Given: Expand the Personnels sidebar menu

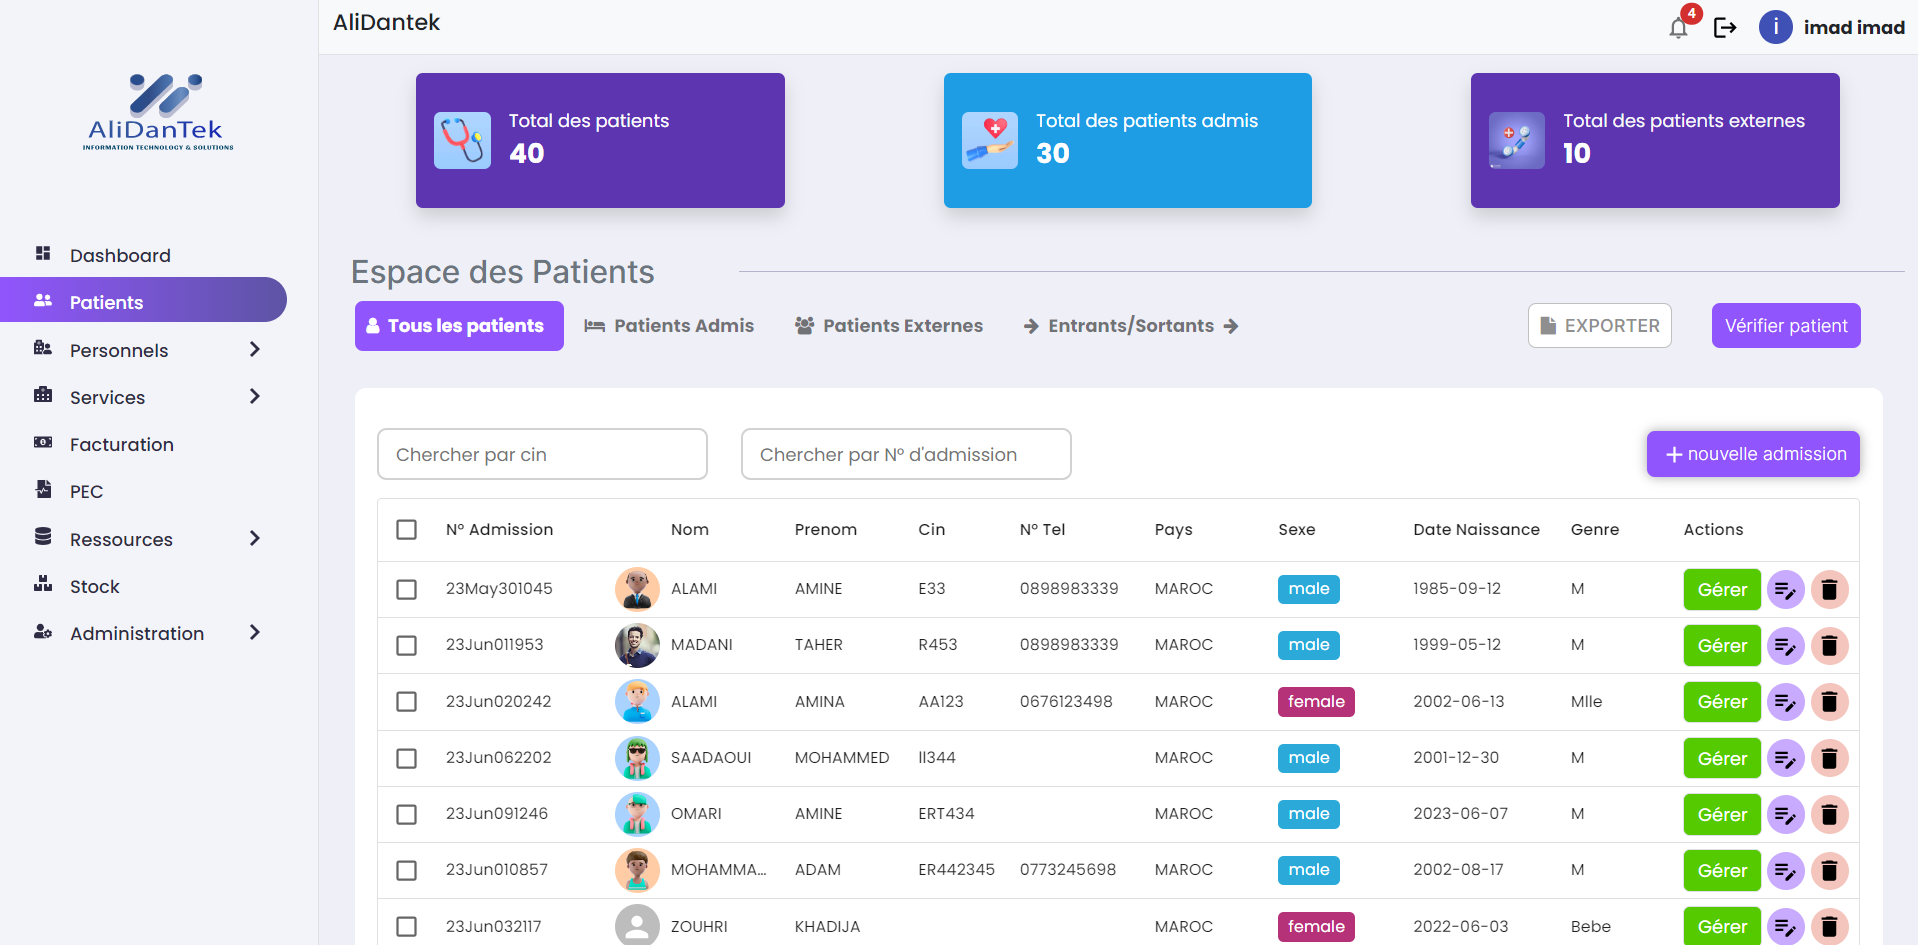Looking at the screenshot, I should coord(254,350).
